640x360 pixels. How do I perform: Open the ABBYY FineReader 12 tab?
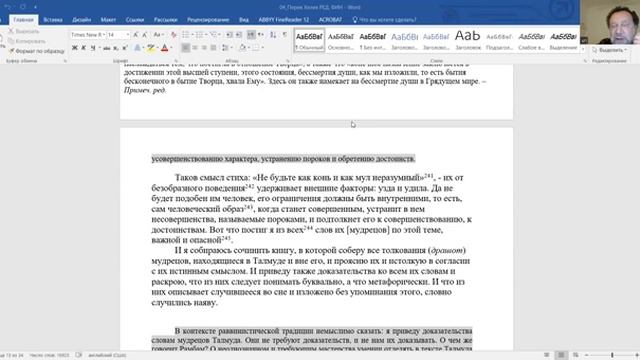pos(283,20)
